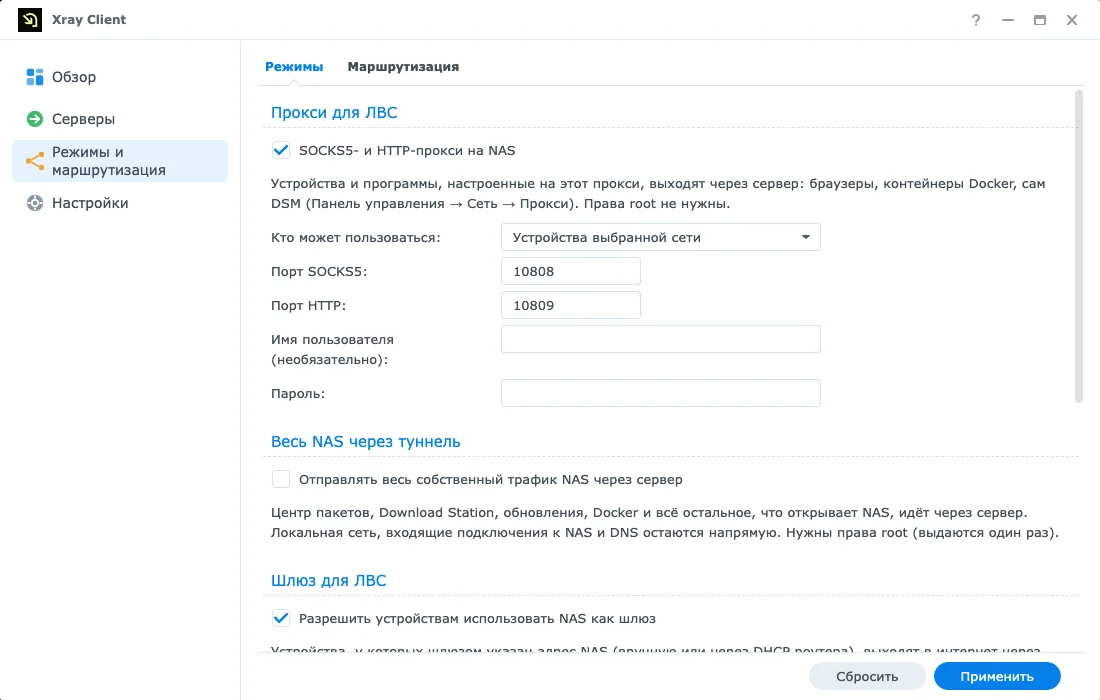Switch to the Режимы tab
Image resolution: width=1100 pixels, height=700 pixels.
tap(294, 67)
